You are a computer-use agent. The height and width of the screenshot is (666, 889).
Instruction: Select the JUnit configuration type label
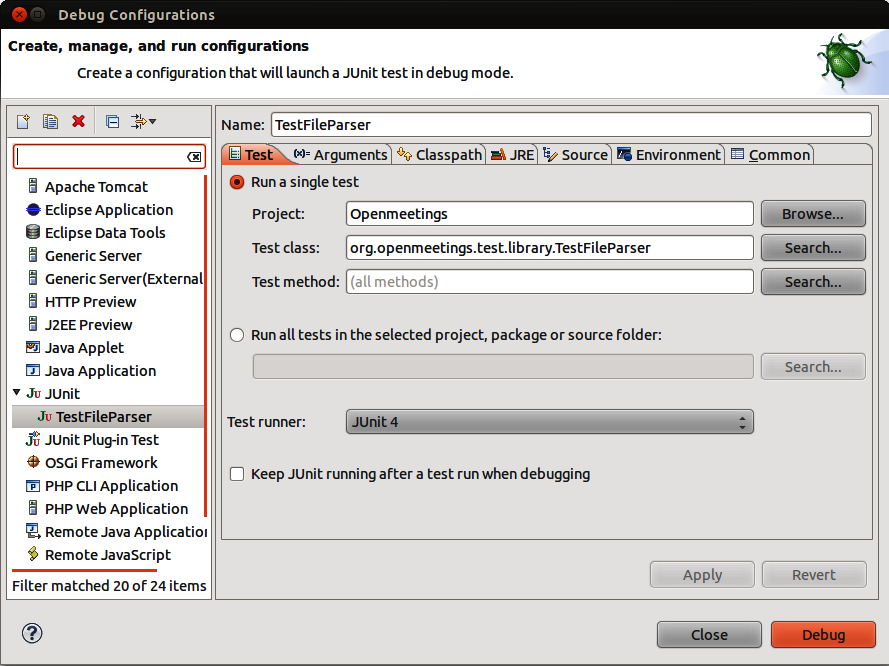62,394
